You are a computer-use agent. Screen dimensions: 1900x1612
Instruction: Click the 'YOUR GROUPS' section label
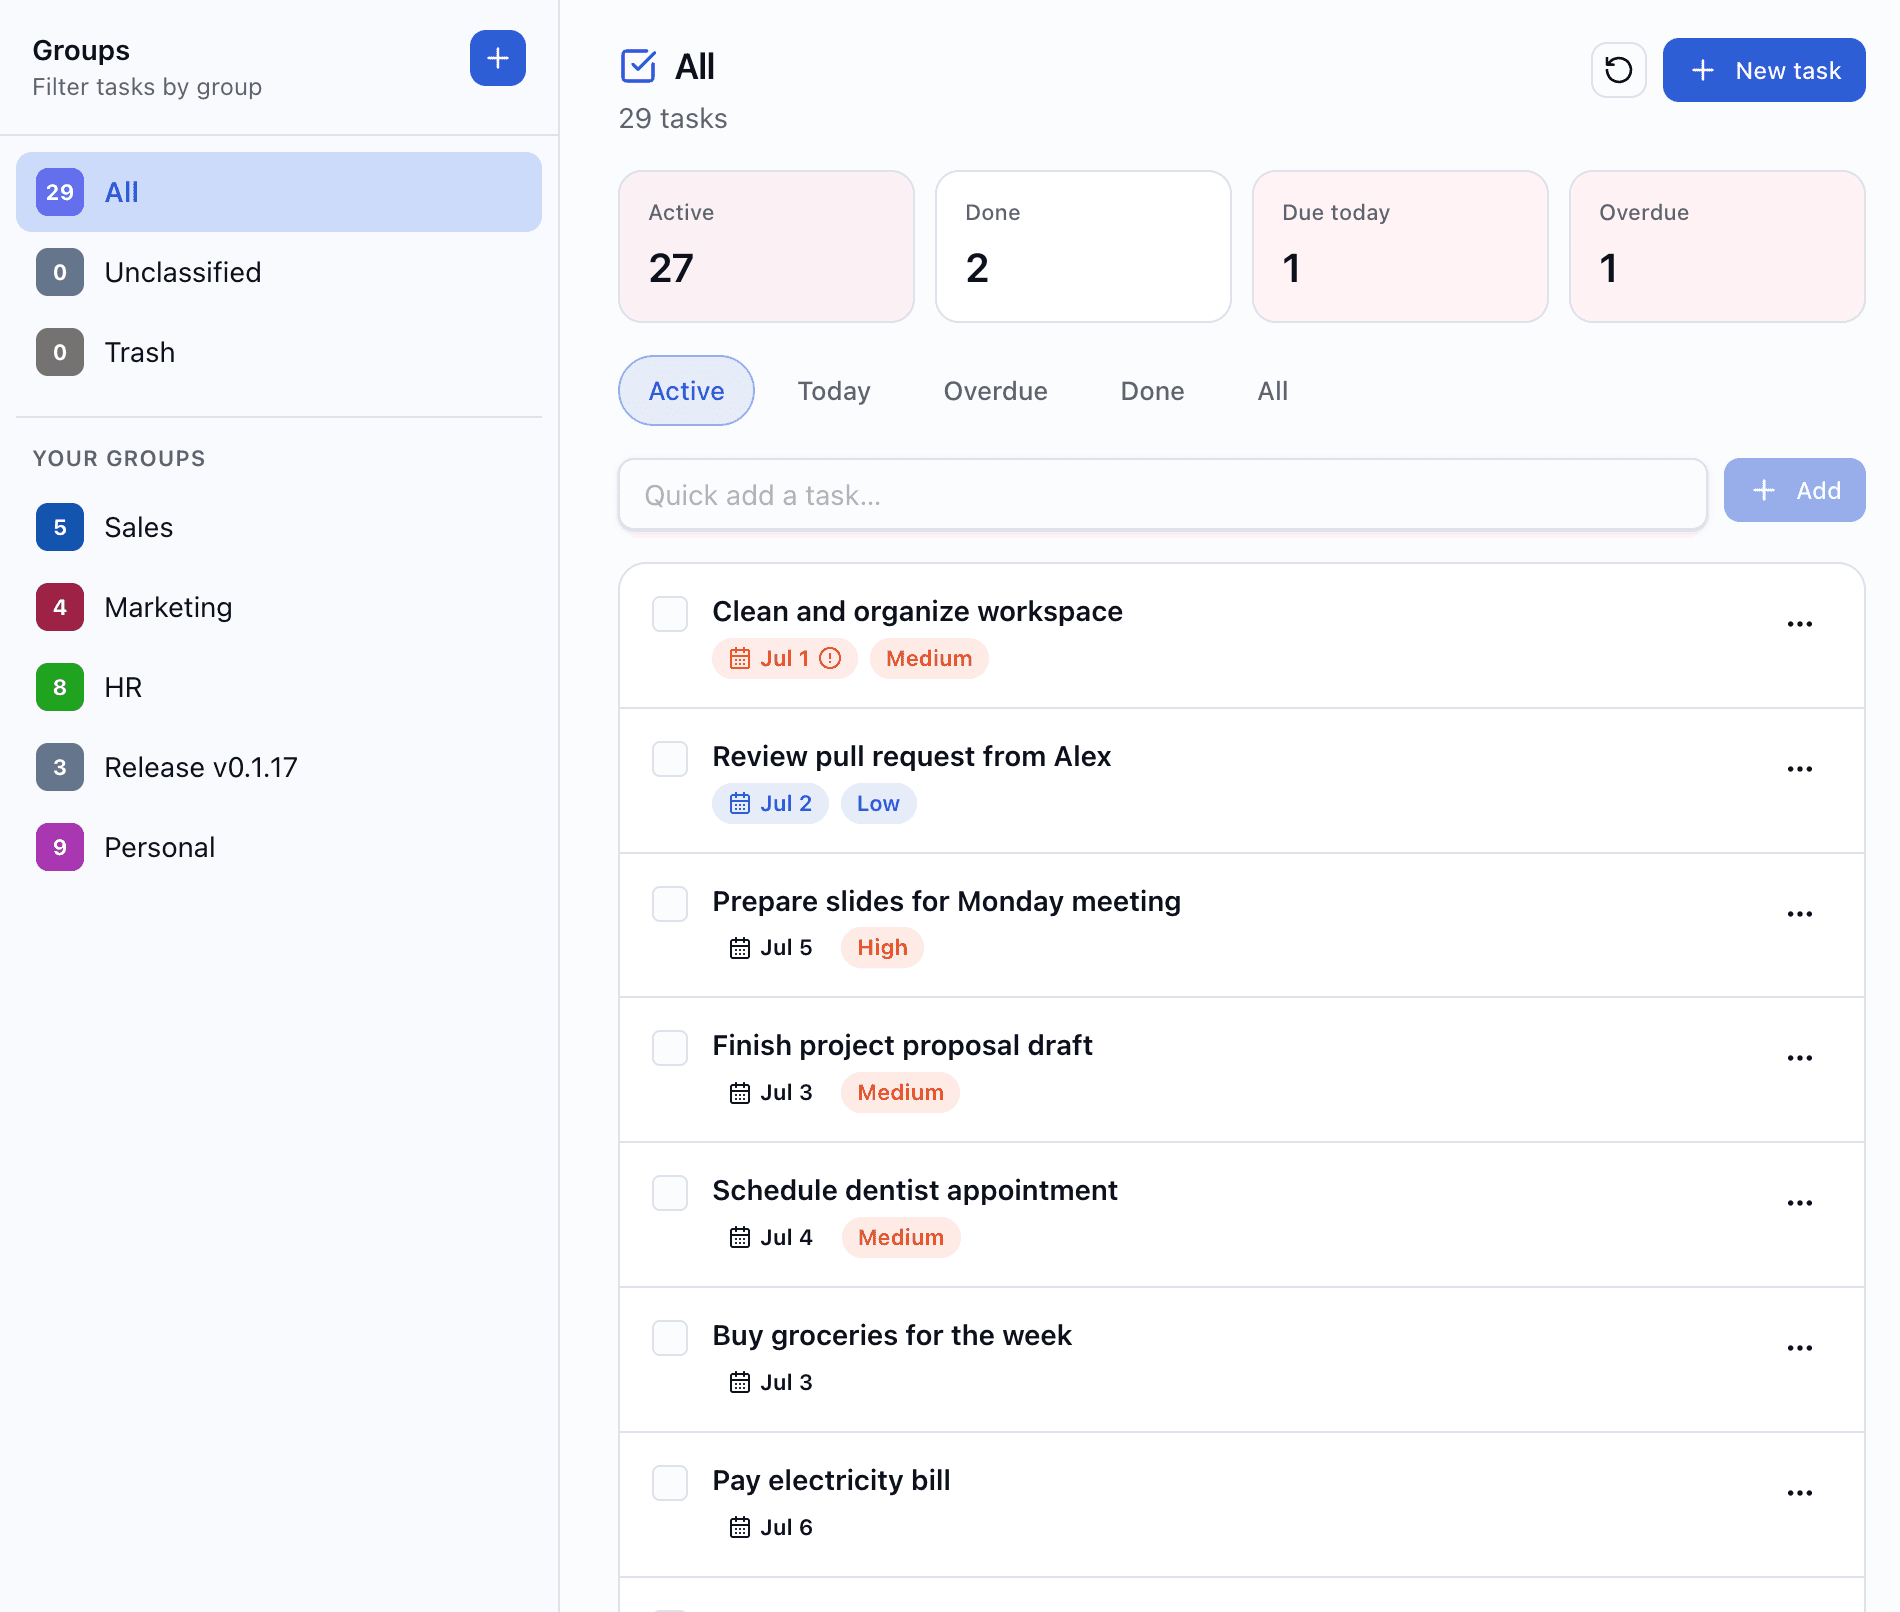[119, 458]
